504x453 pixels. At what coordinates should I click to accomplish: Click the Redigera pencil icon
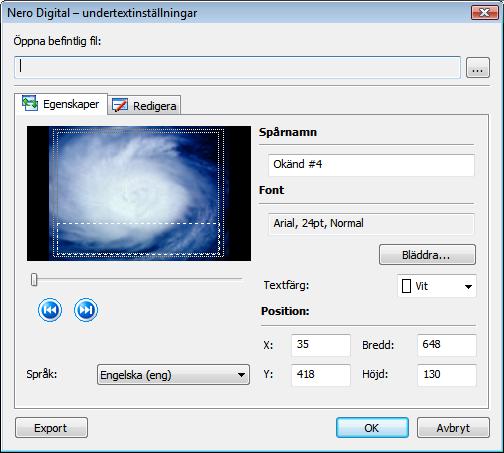click(x=120, y=105)
